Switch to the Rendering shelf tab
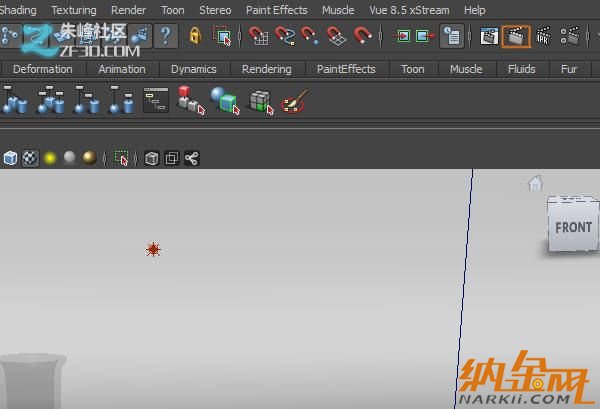The image size is (600, 409). 267,69
